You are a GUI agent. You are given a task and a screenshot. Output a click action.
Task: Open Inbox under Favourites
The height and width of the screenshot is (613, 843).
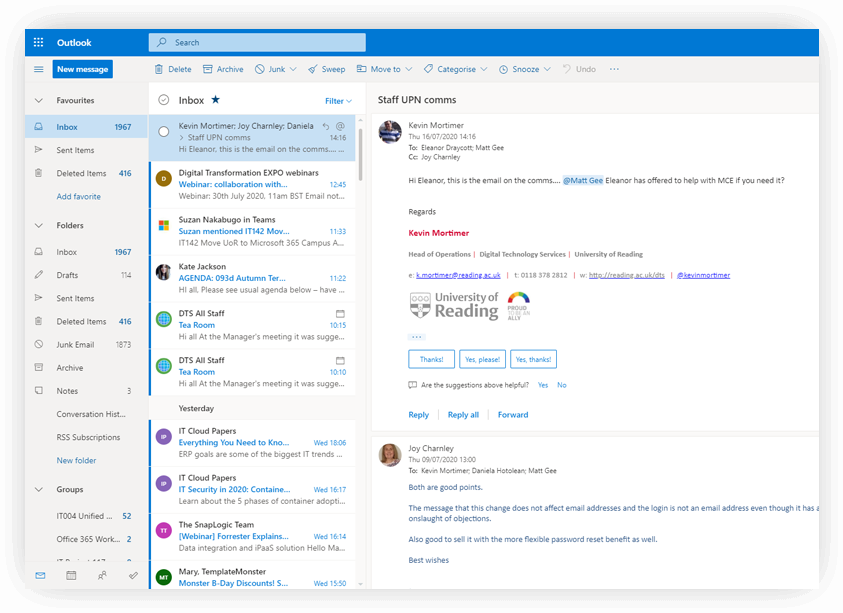tap(87, 127)
